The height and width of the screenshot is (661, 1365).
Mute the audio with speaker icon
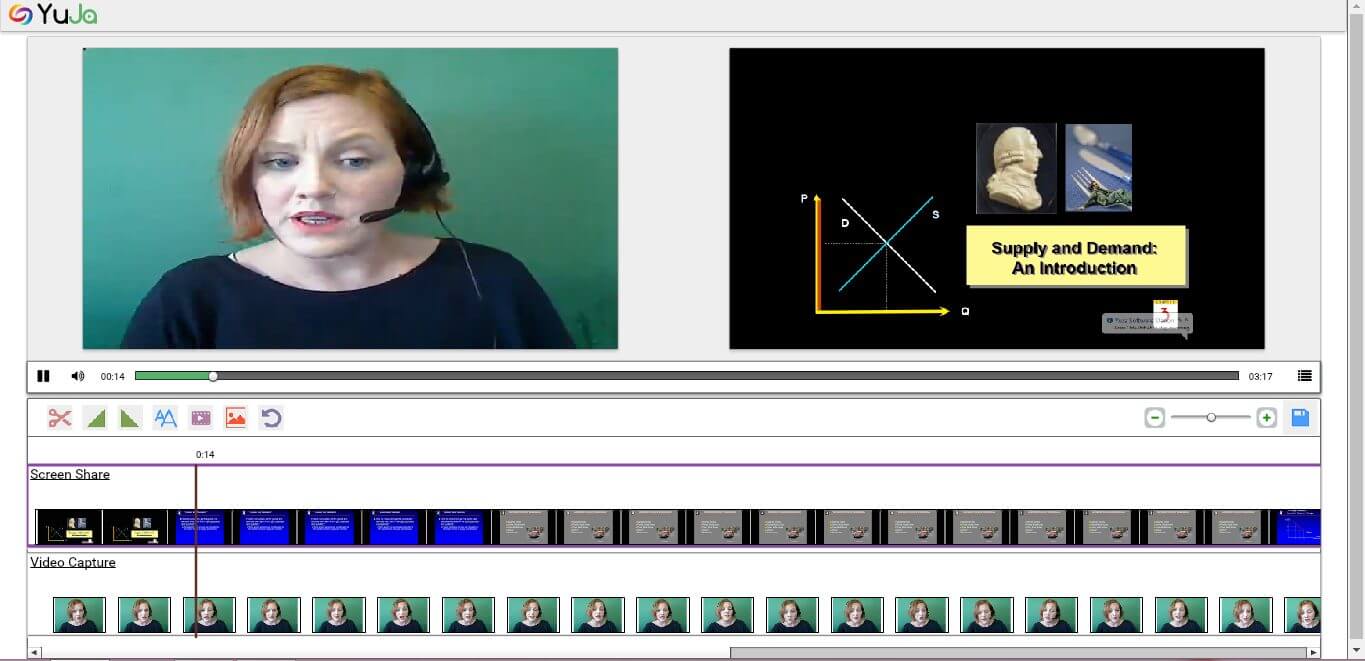[x=78, y=376]
